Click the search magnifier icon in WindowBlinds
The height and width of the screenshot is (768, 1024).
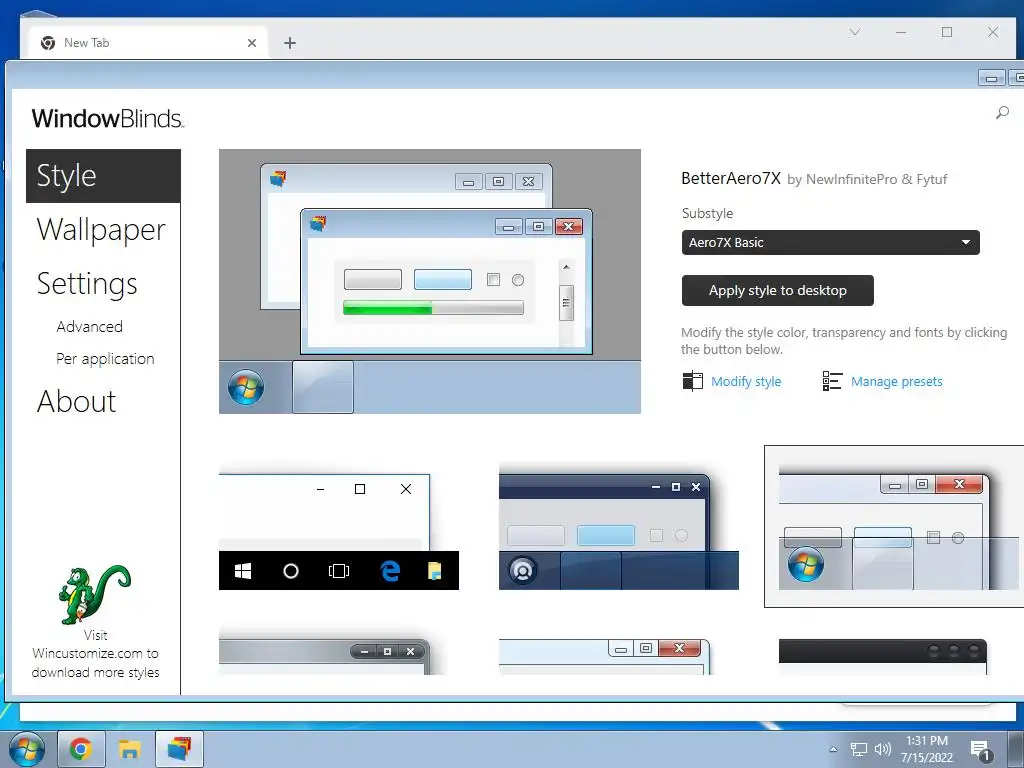click(1002, 113)
